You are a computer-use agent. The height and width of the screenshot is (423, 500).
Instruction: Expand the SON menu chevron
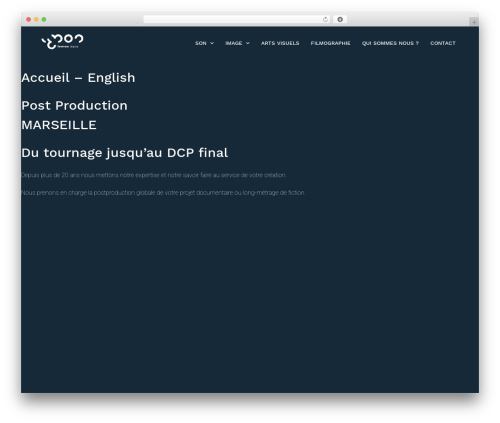click(212, 43)
